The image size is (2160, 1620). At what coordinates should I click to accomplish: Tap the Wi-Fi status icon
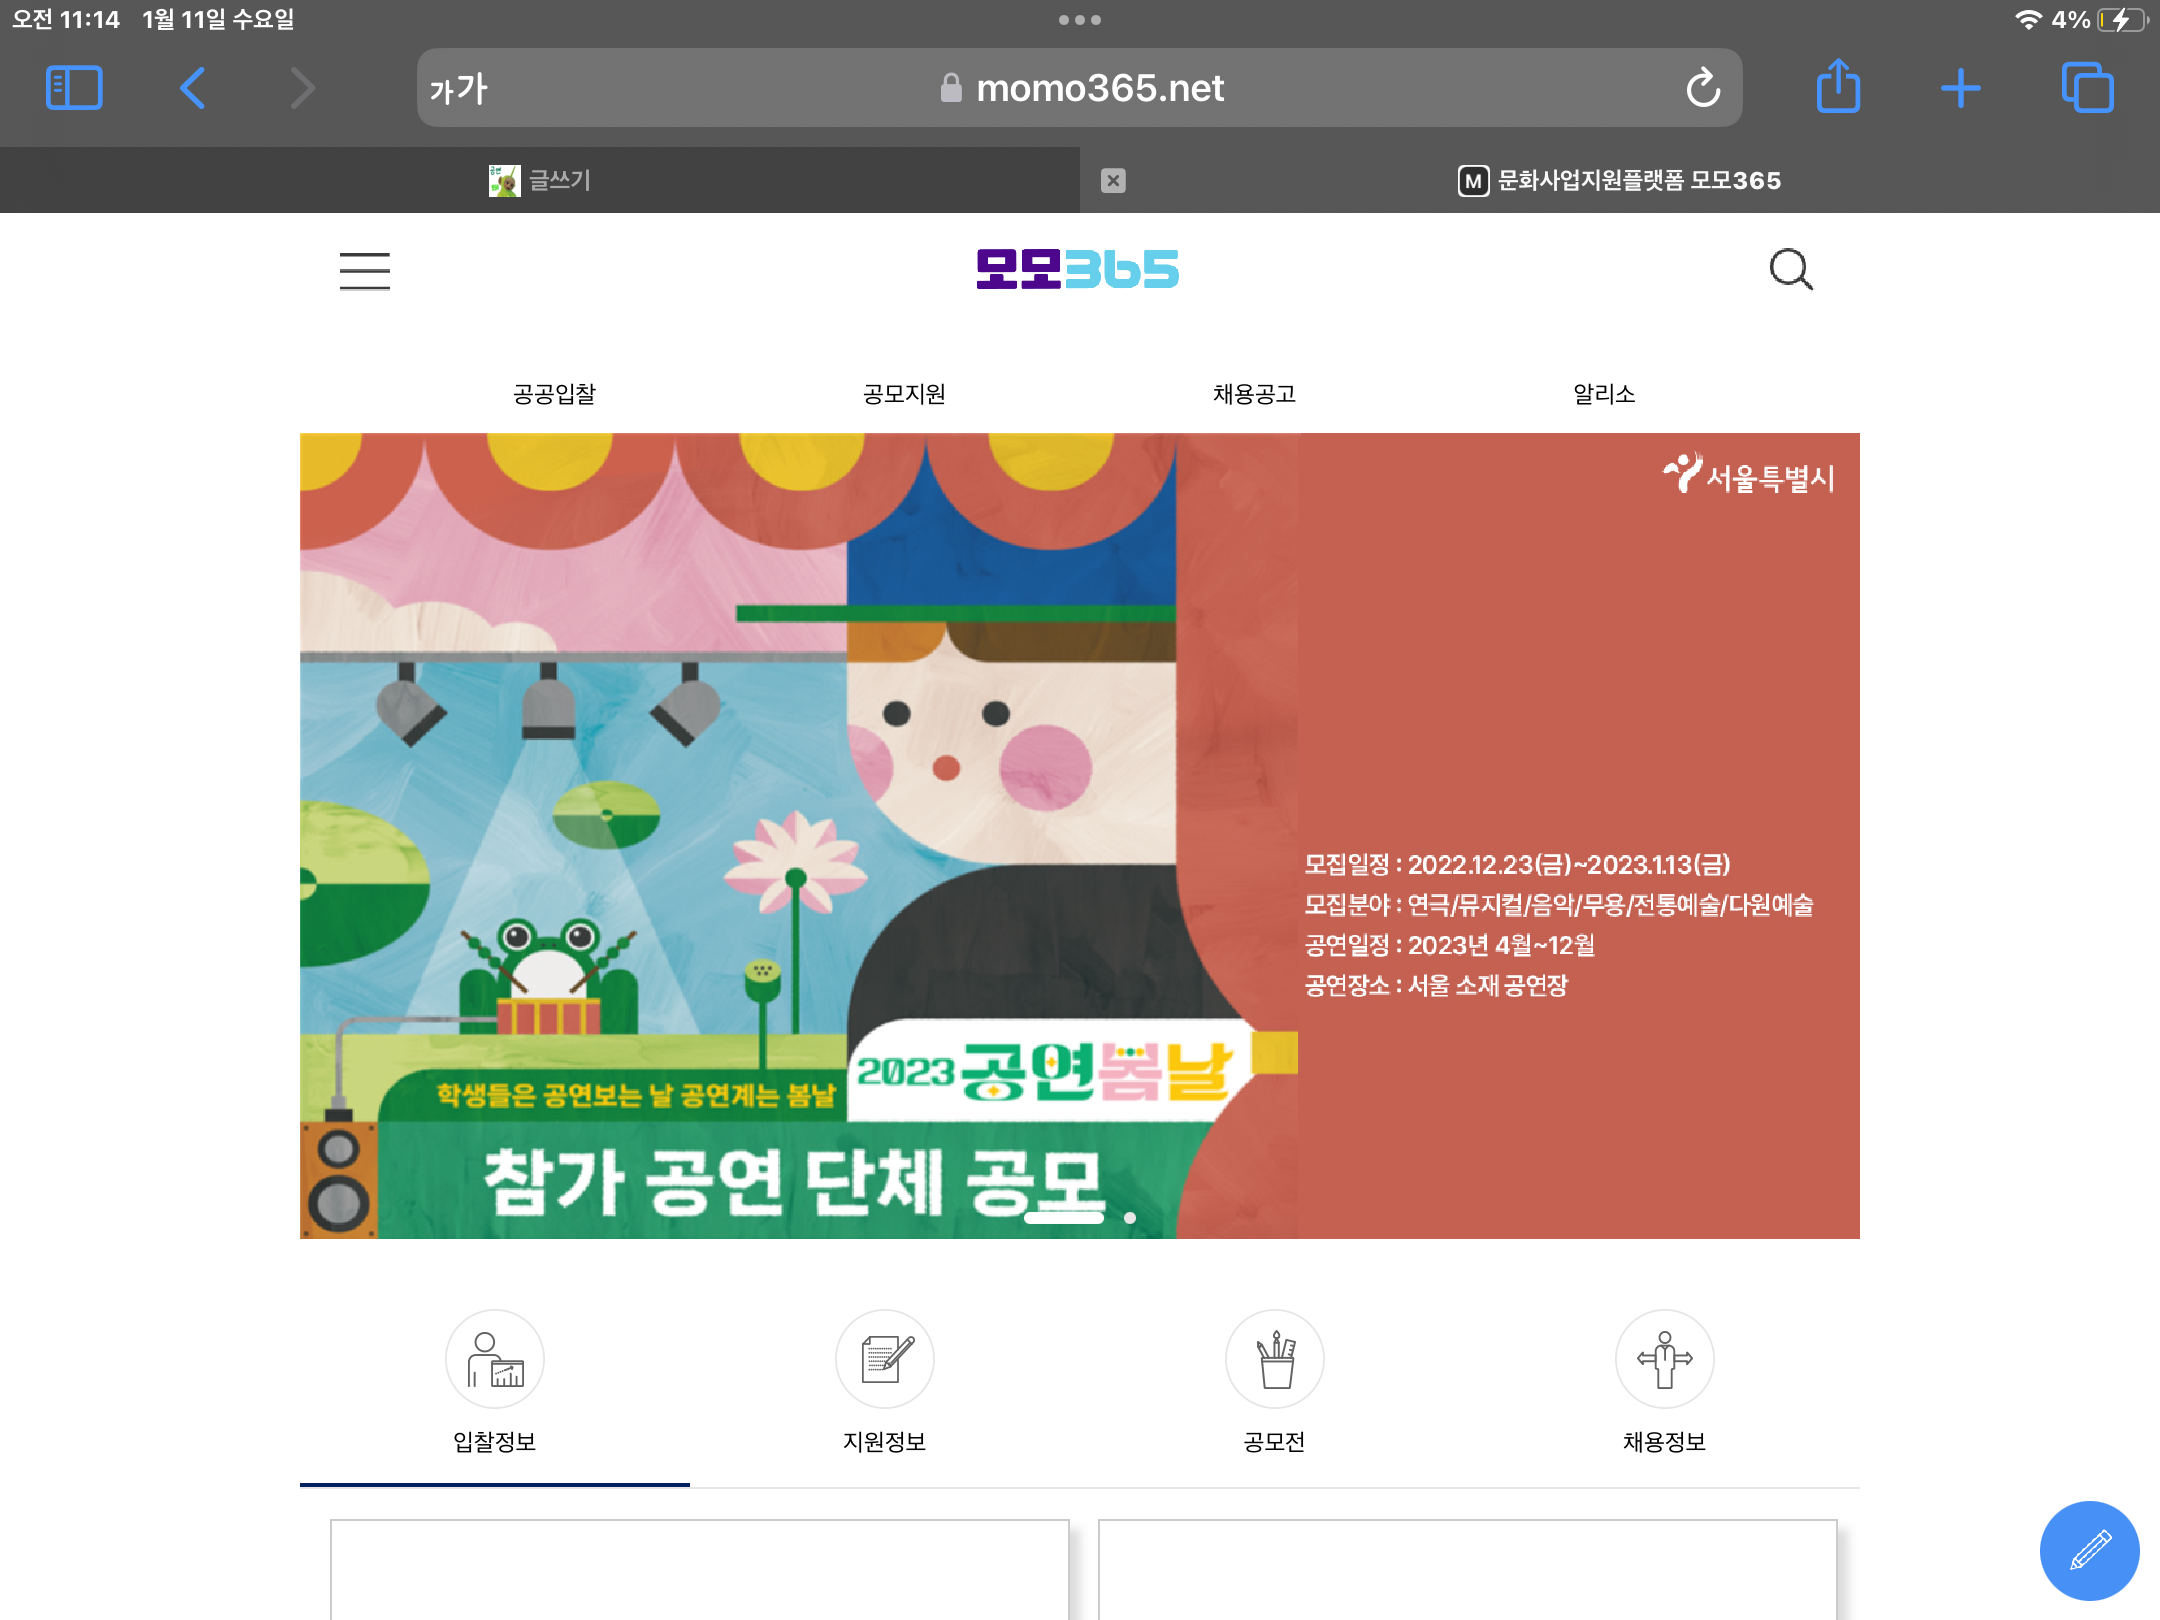2027,20
